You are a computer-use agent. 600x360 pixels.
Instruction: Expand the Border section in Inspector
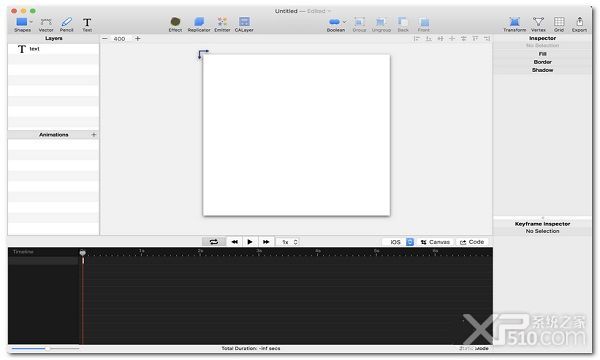542,62
